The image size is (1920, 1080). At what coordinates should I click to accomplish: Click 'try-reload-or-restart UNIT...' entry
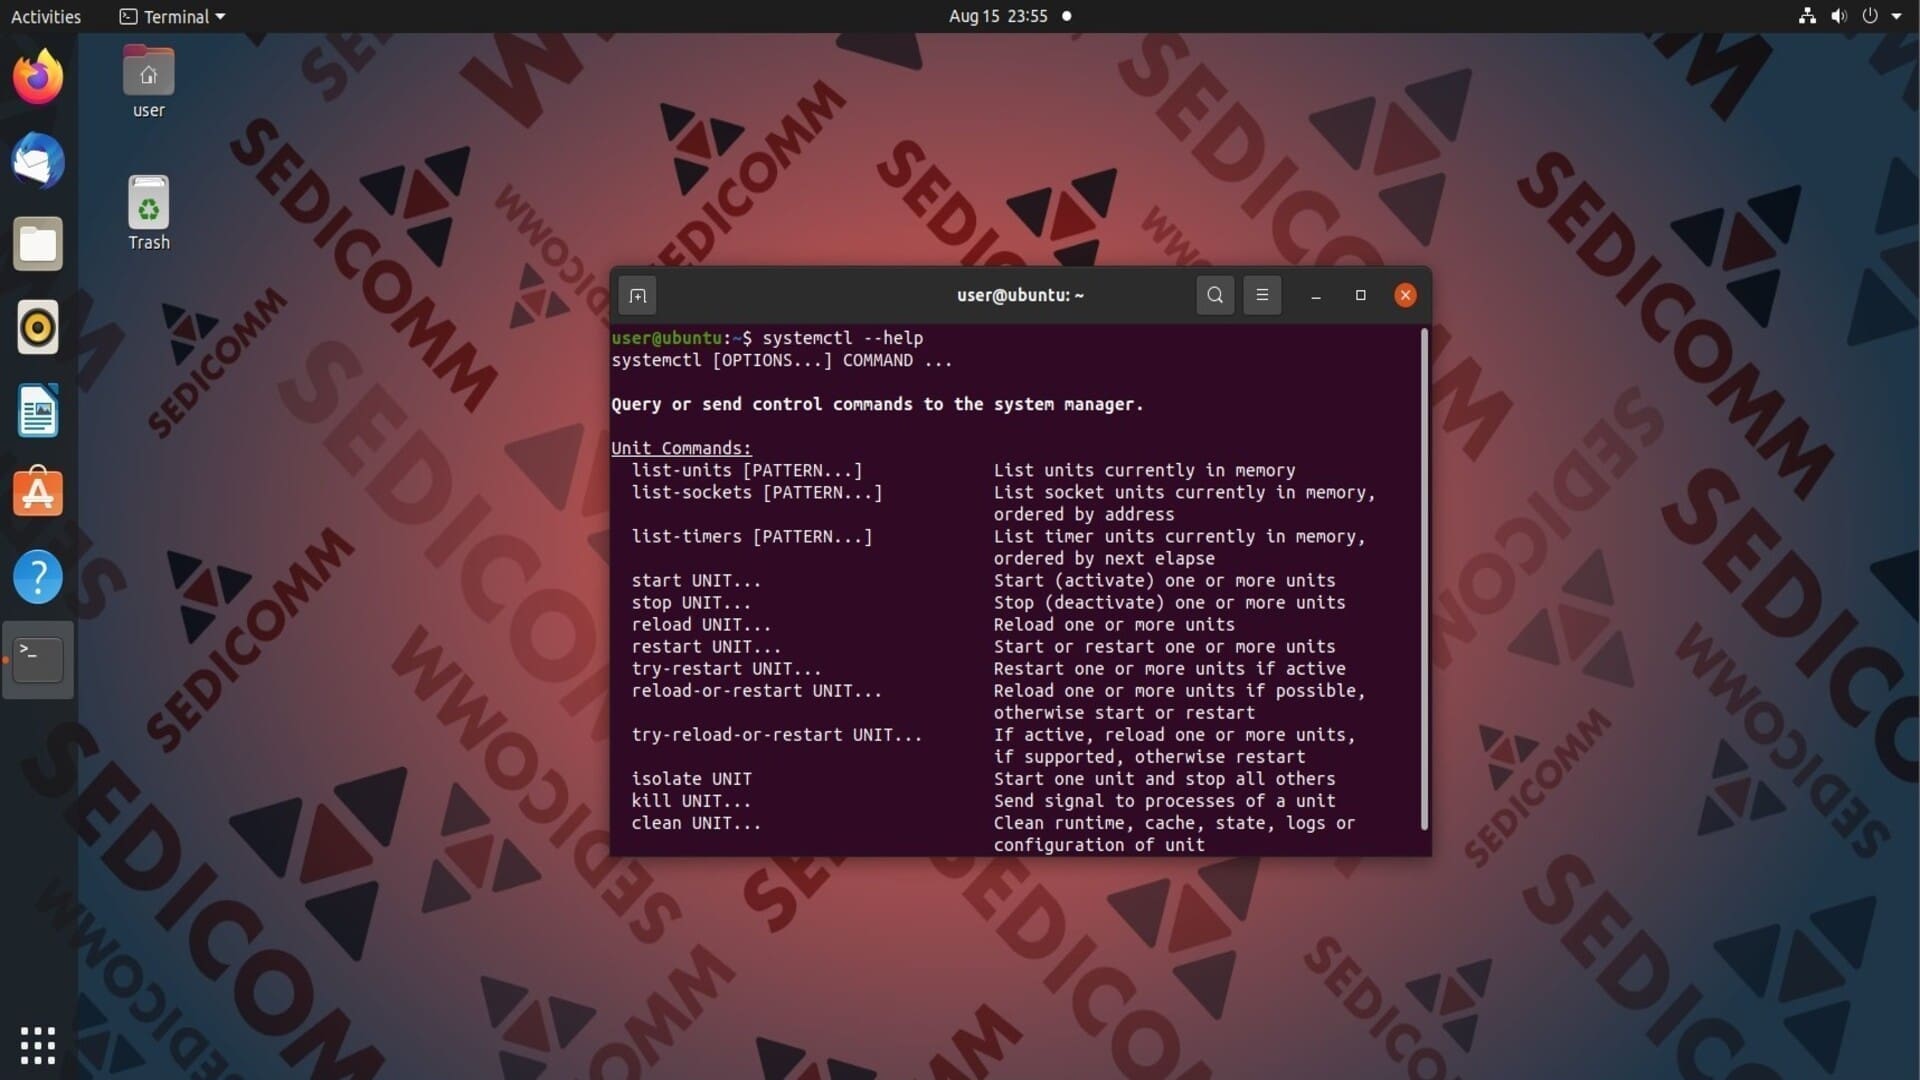(776, 734)
